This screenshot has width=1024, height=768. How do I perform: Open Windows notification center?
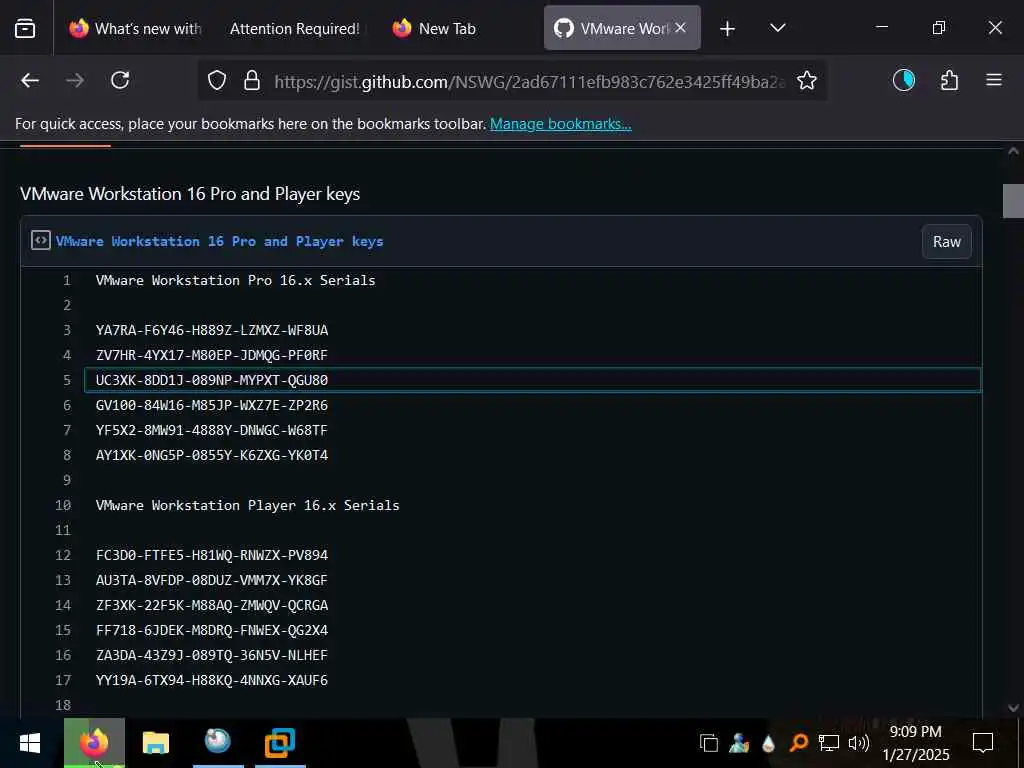click(982, 743)
